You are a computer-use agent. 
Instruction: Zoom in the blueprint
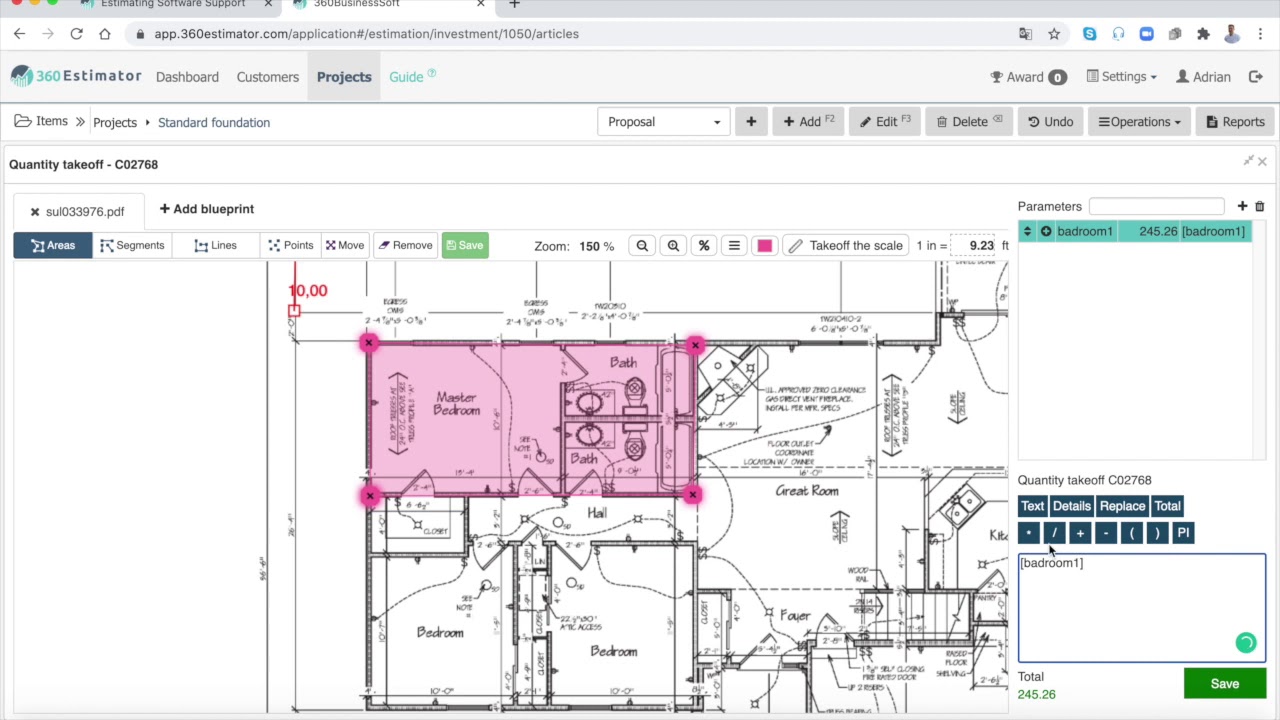[673, 246]
